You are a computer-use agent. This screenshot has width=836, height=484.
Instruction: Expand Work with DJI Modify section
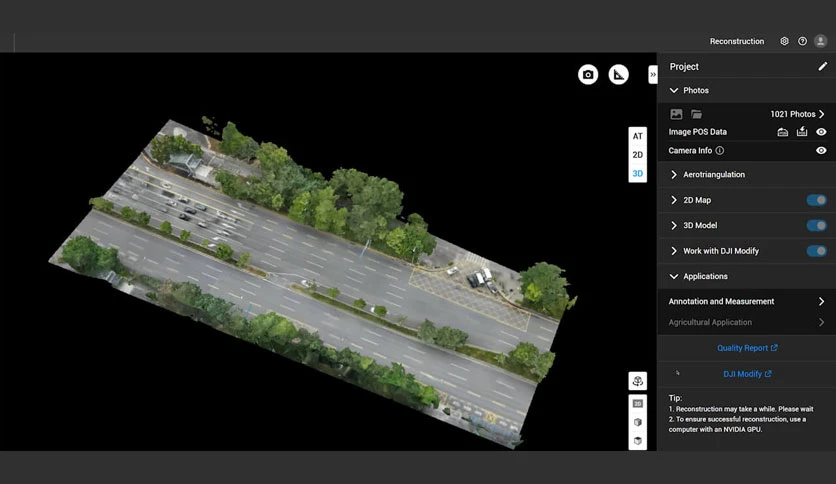click(674, 251)
